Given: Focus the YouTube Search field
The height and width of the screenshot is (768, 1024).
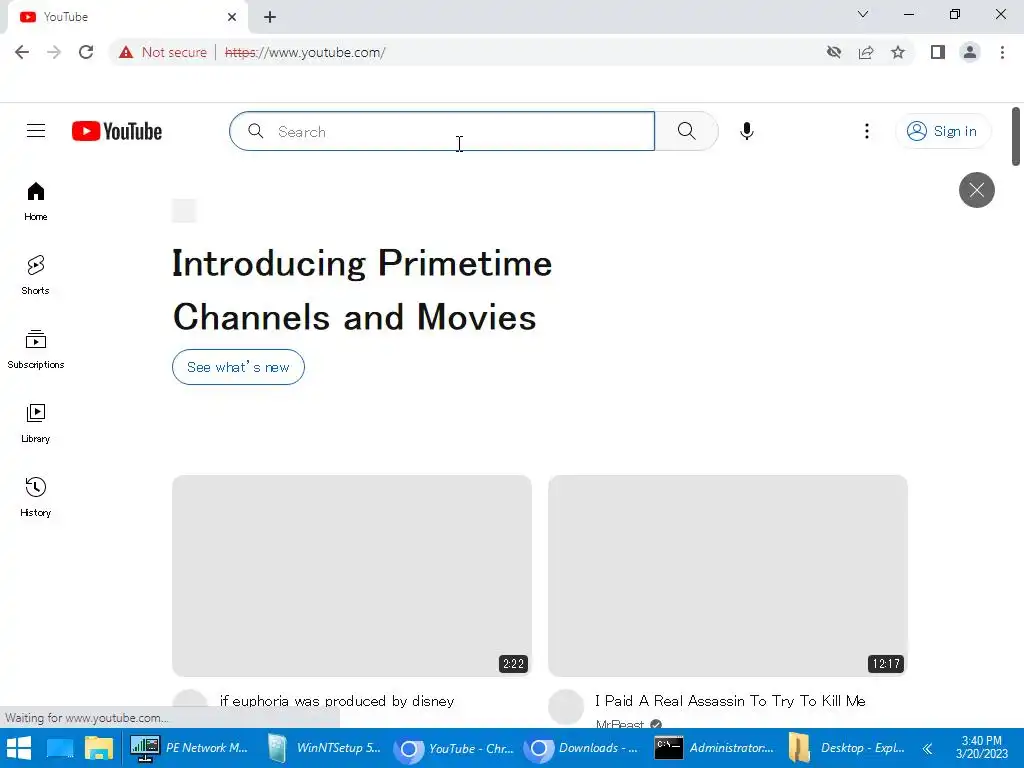Looking at the screenshot, I should click(442, 131).
